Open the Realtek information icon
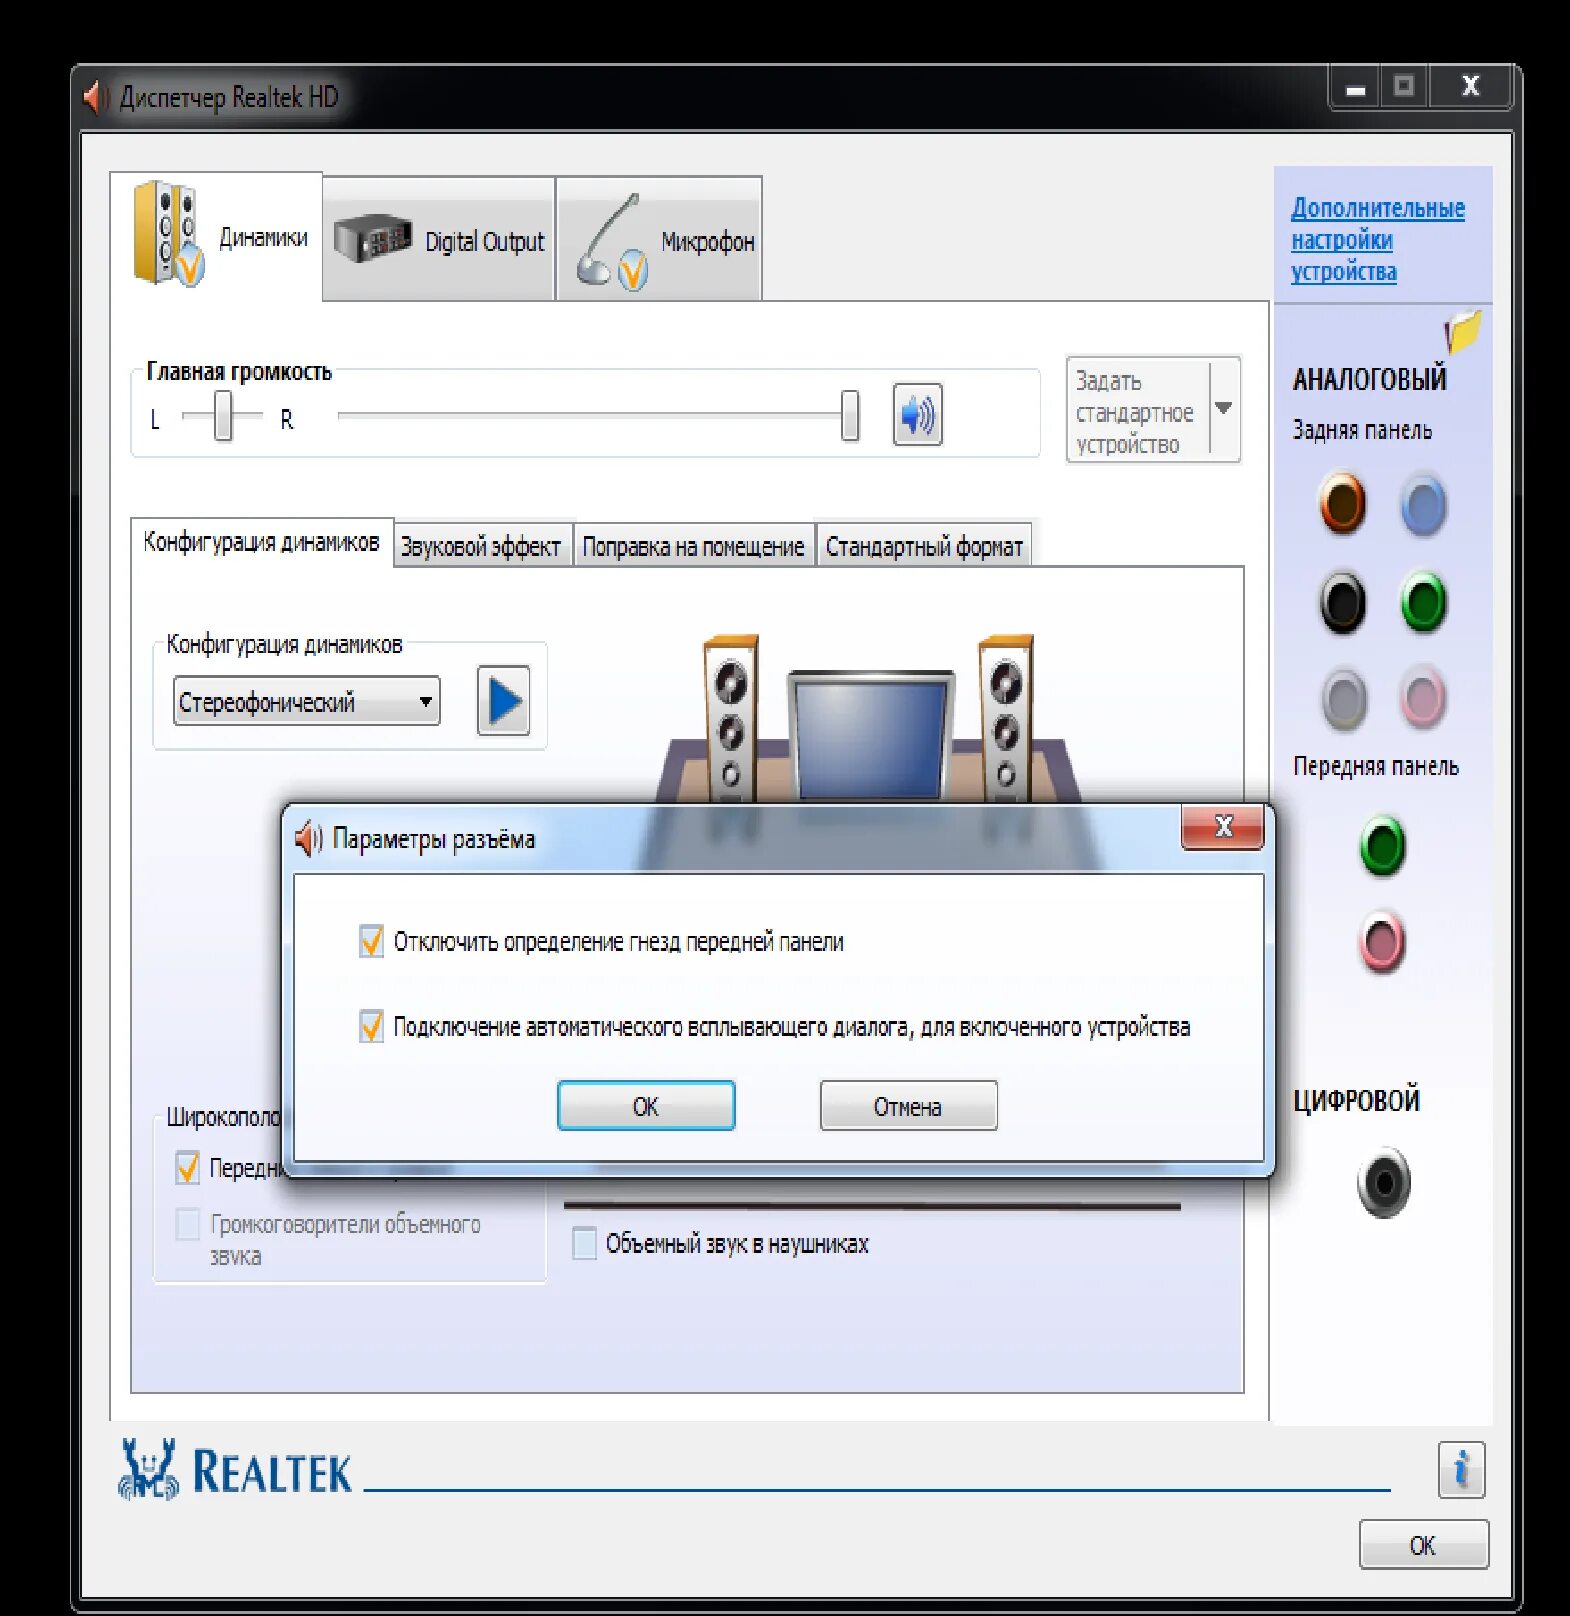This screenshot has height=1616, width=1570. [1461, 1469]
